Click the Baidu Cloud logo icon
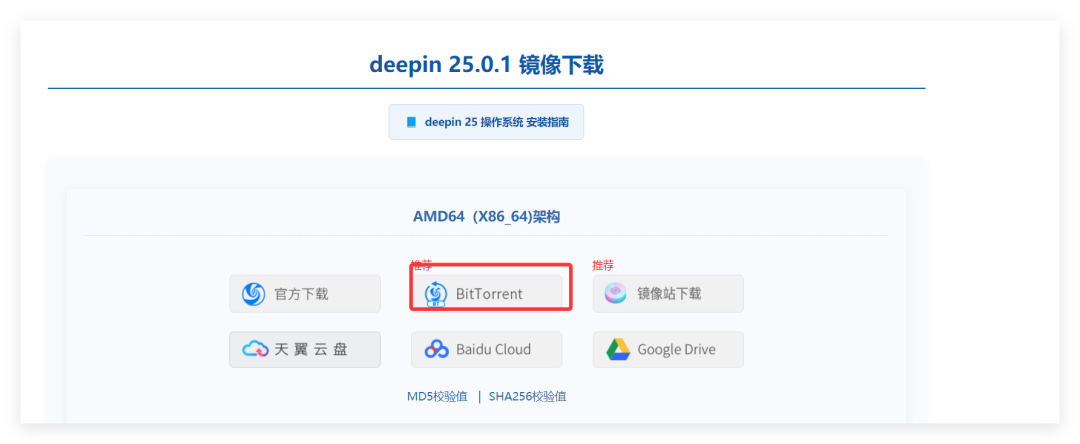This screenshot has width=1080, height=444. click(436, 349)
